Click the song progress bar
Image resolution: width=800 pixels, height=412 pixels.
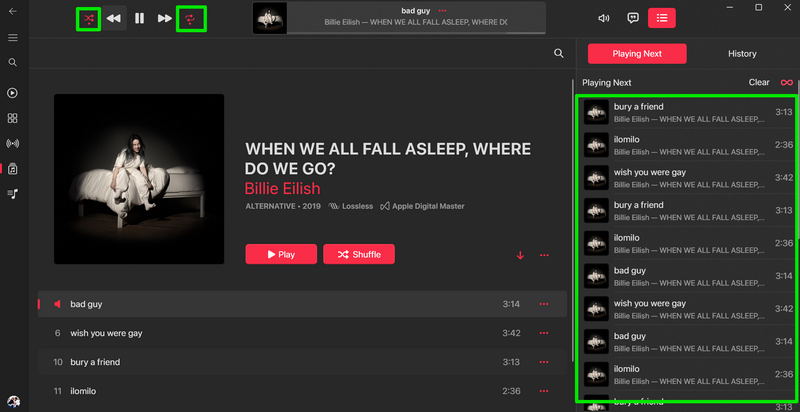[x=416, y=33]
